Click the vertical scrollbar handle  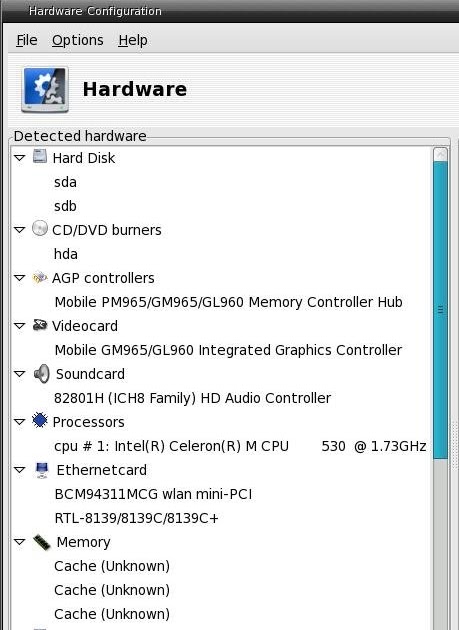pyautogui.click(x=441, y=310)
